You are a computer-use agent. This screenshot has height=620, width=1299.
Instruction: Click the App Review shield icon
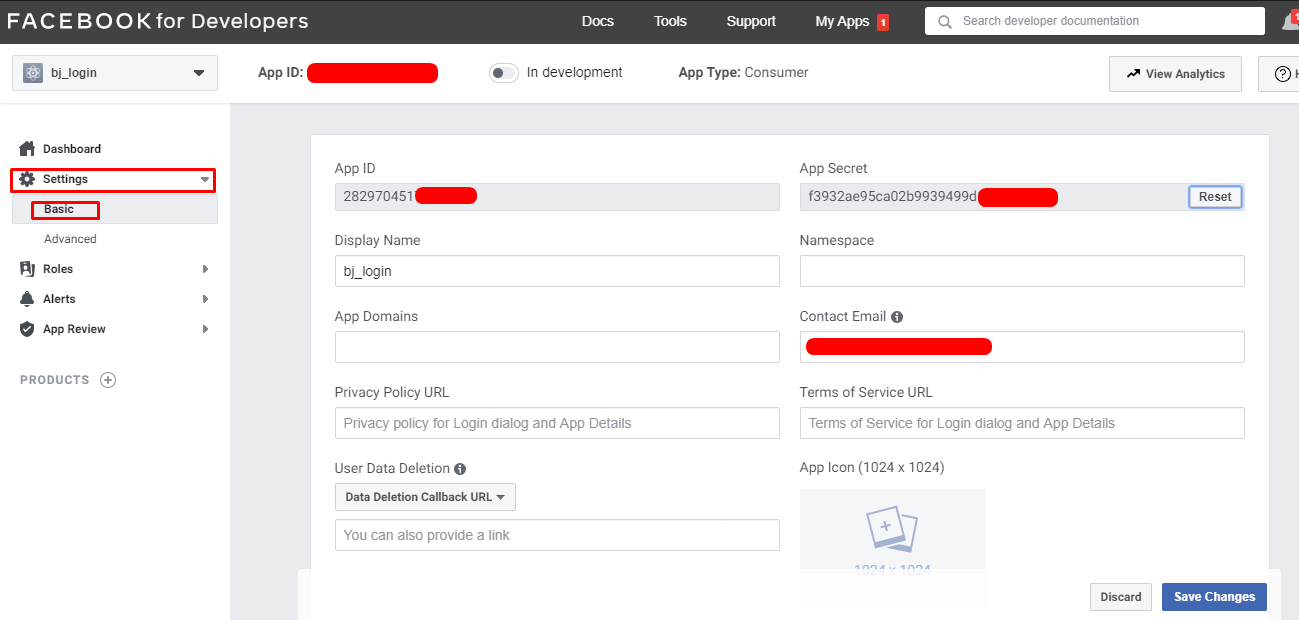tap(26, 328)
